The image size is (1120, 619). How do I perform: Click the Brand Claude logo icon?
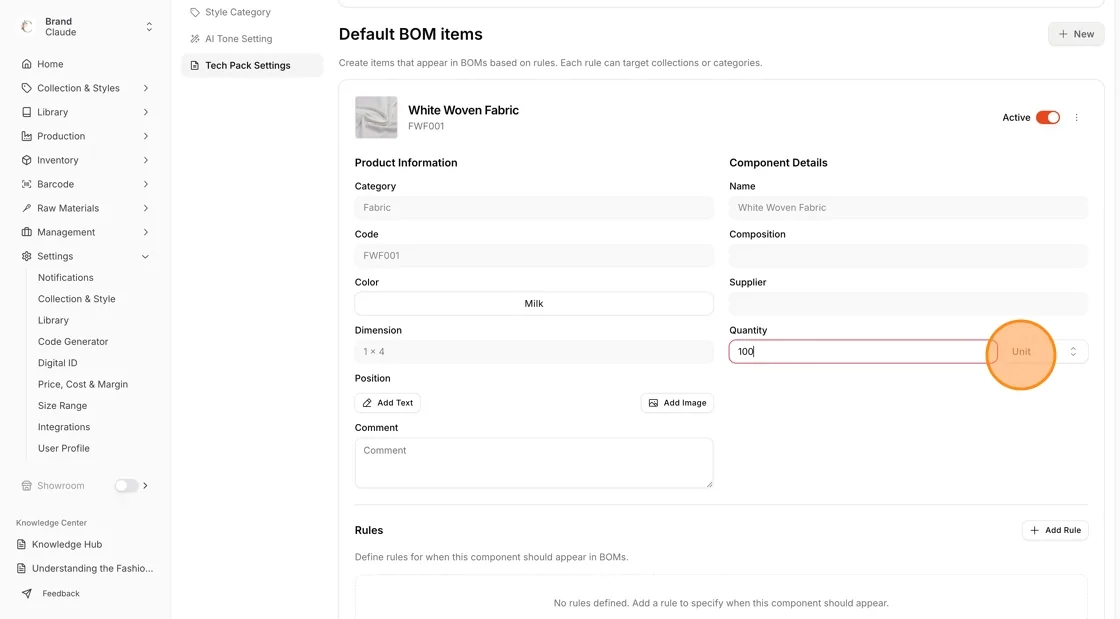tap(26, 26)
